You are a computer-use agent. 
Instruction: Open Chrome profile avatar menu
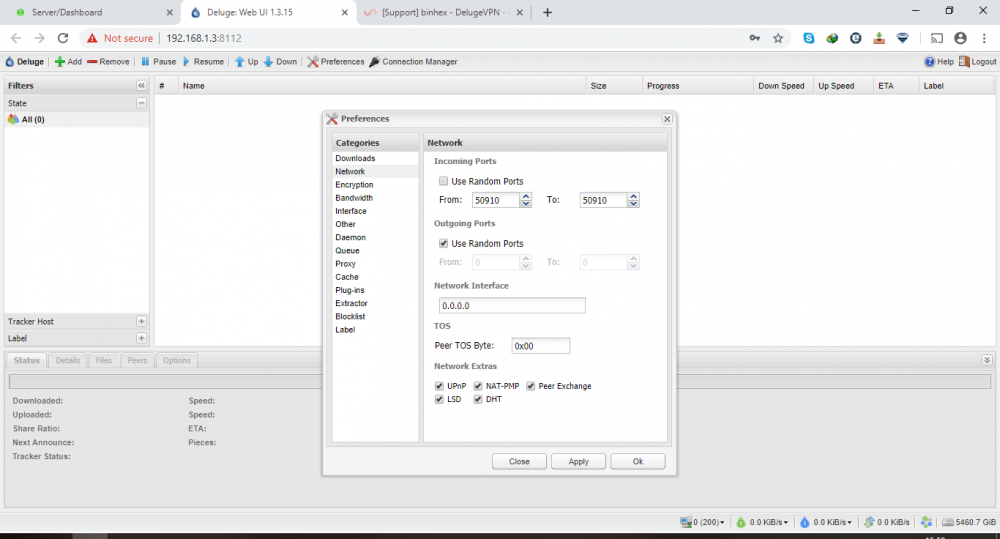pyautogui.click(x=960, y=38)
